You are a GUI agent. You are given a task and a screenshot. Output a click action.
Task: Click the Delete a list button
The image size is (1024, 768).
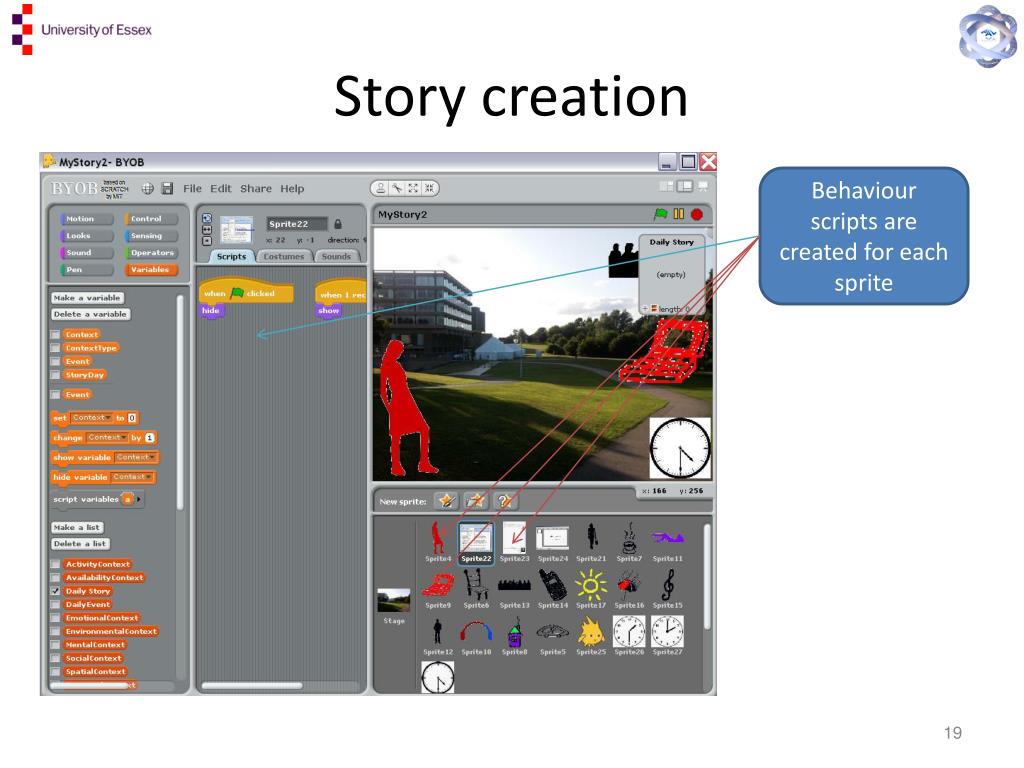80,544
